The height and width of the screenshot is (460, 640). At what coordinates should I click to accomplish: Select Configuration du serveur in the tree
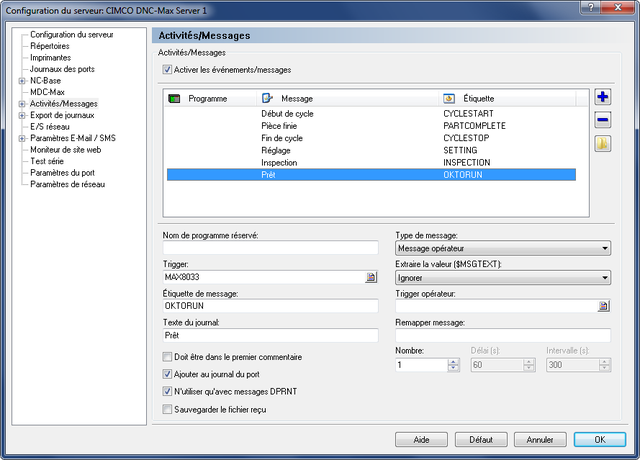tap(72, 35)
